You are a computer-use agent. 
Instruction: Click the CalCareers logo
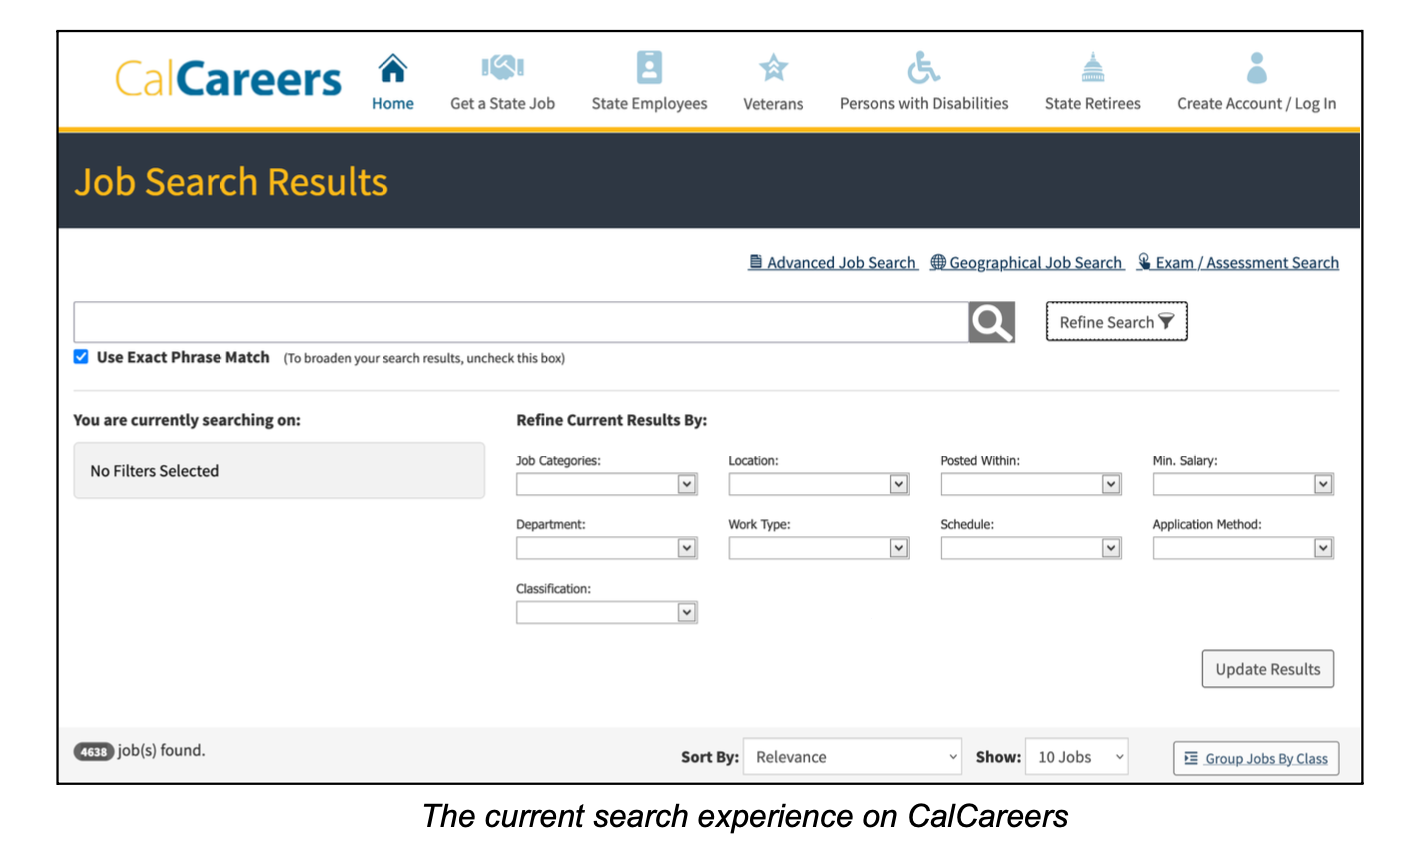tap(228, 78)
